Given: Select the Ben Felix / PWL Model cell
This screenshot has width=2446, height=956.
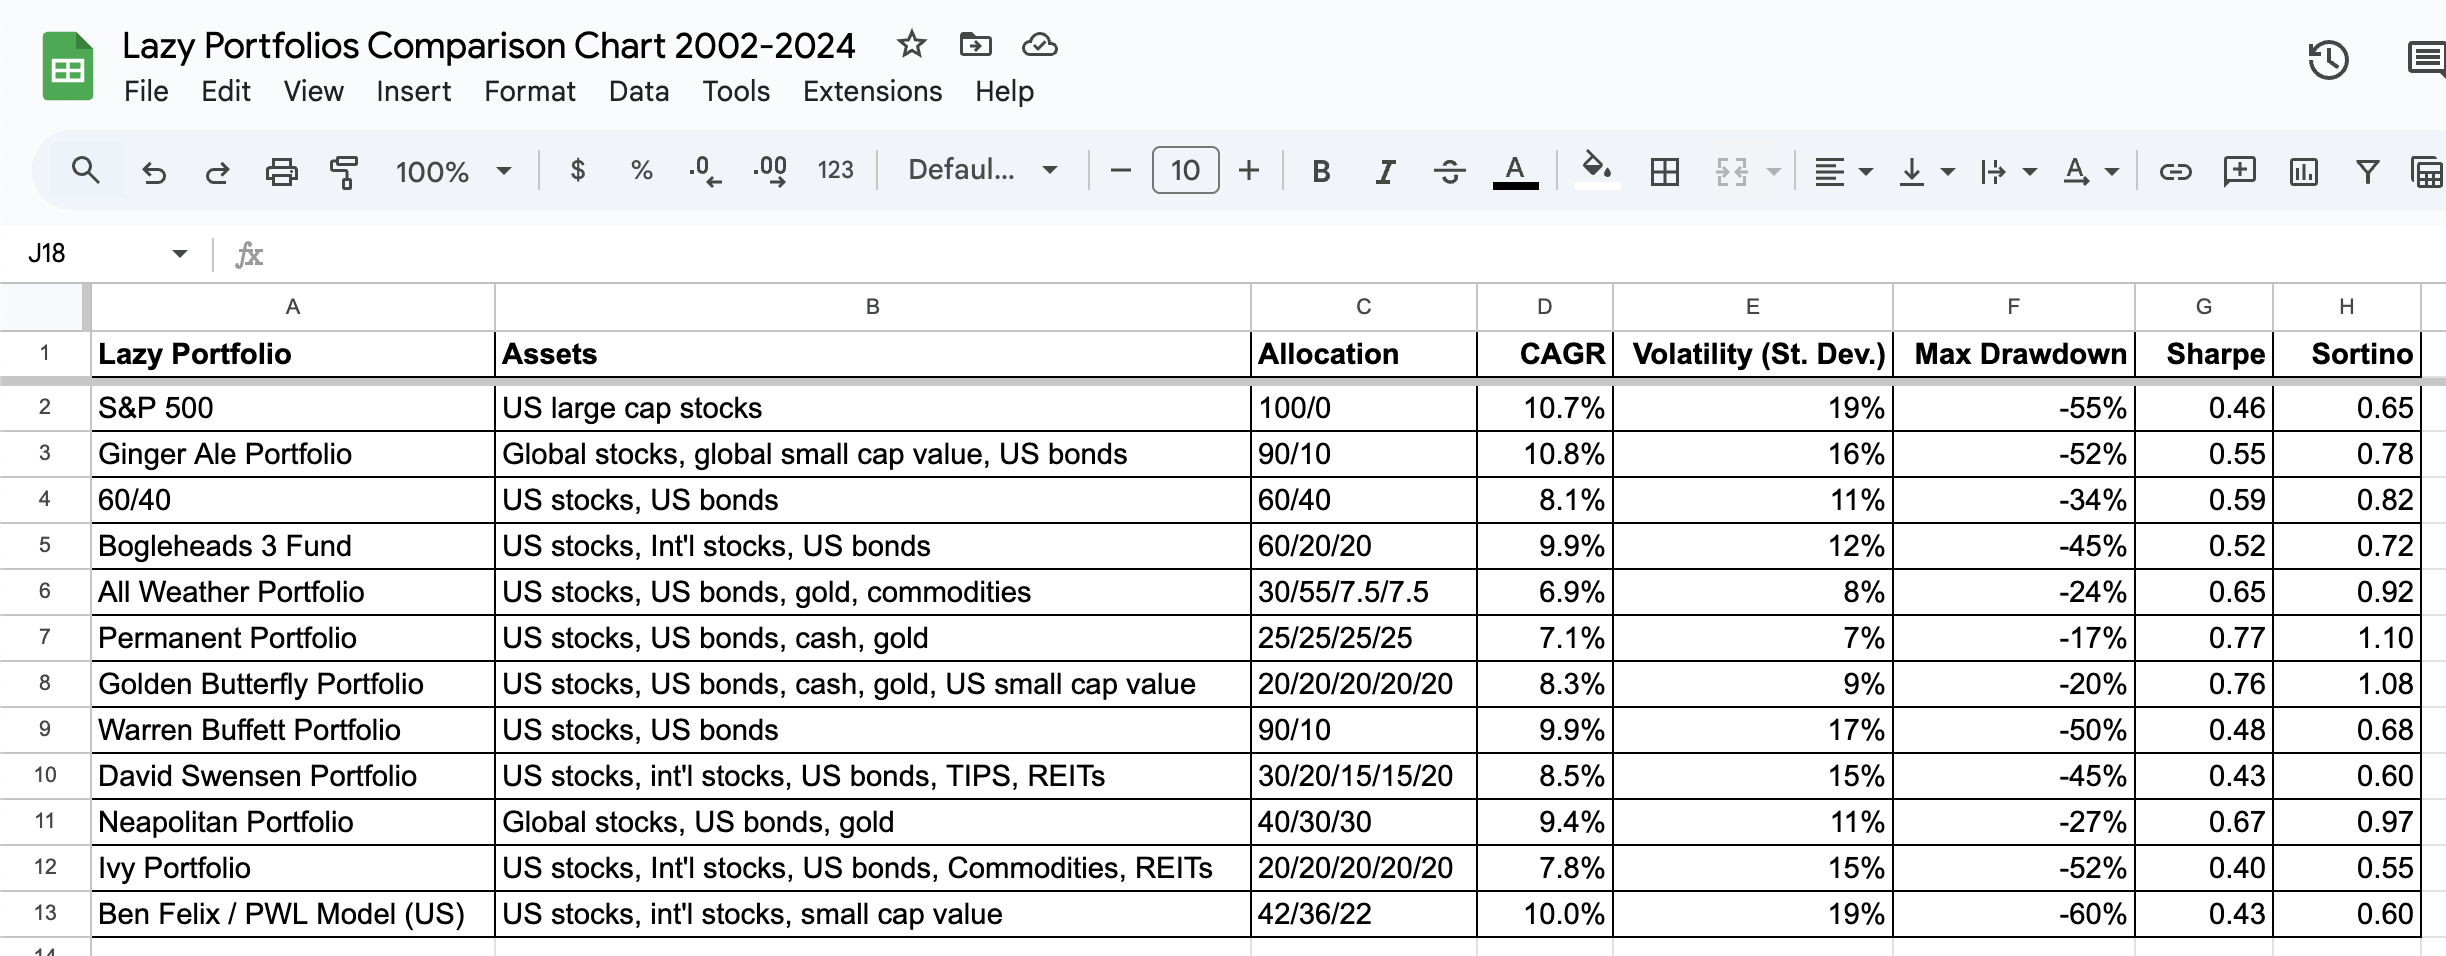Looking at the screenshot, I should coord(293,914).
